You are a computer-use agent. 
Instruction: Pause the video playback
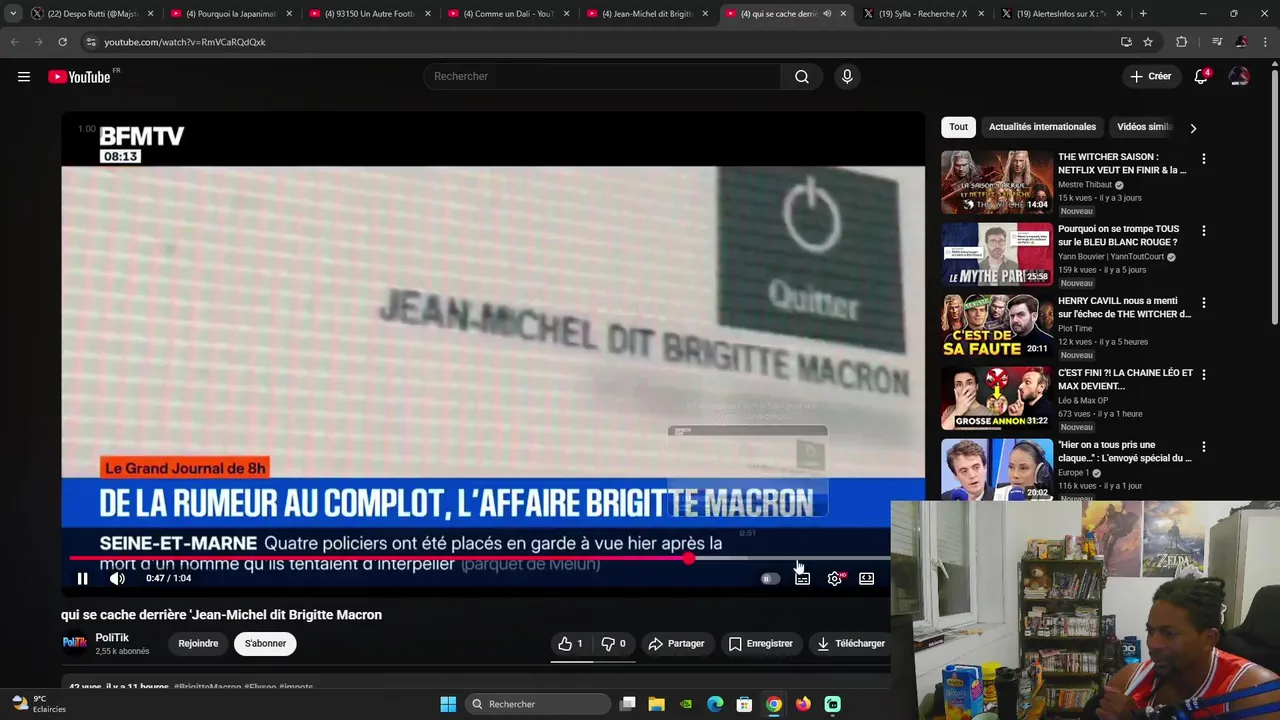[x=83, y=578]
